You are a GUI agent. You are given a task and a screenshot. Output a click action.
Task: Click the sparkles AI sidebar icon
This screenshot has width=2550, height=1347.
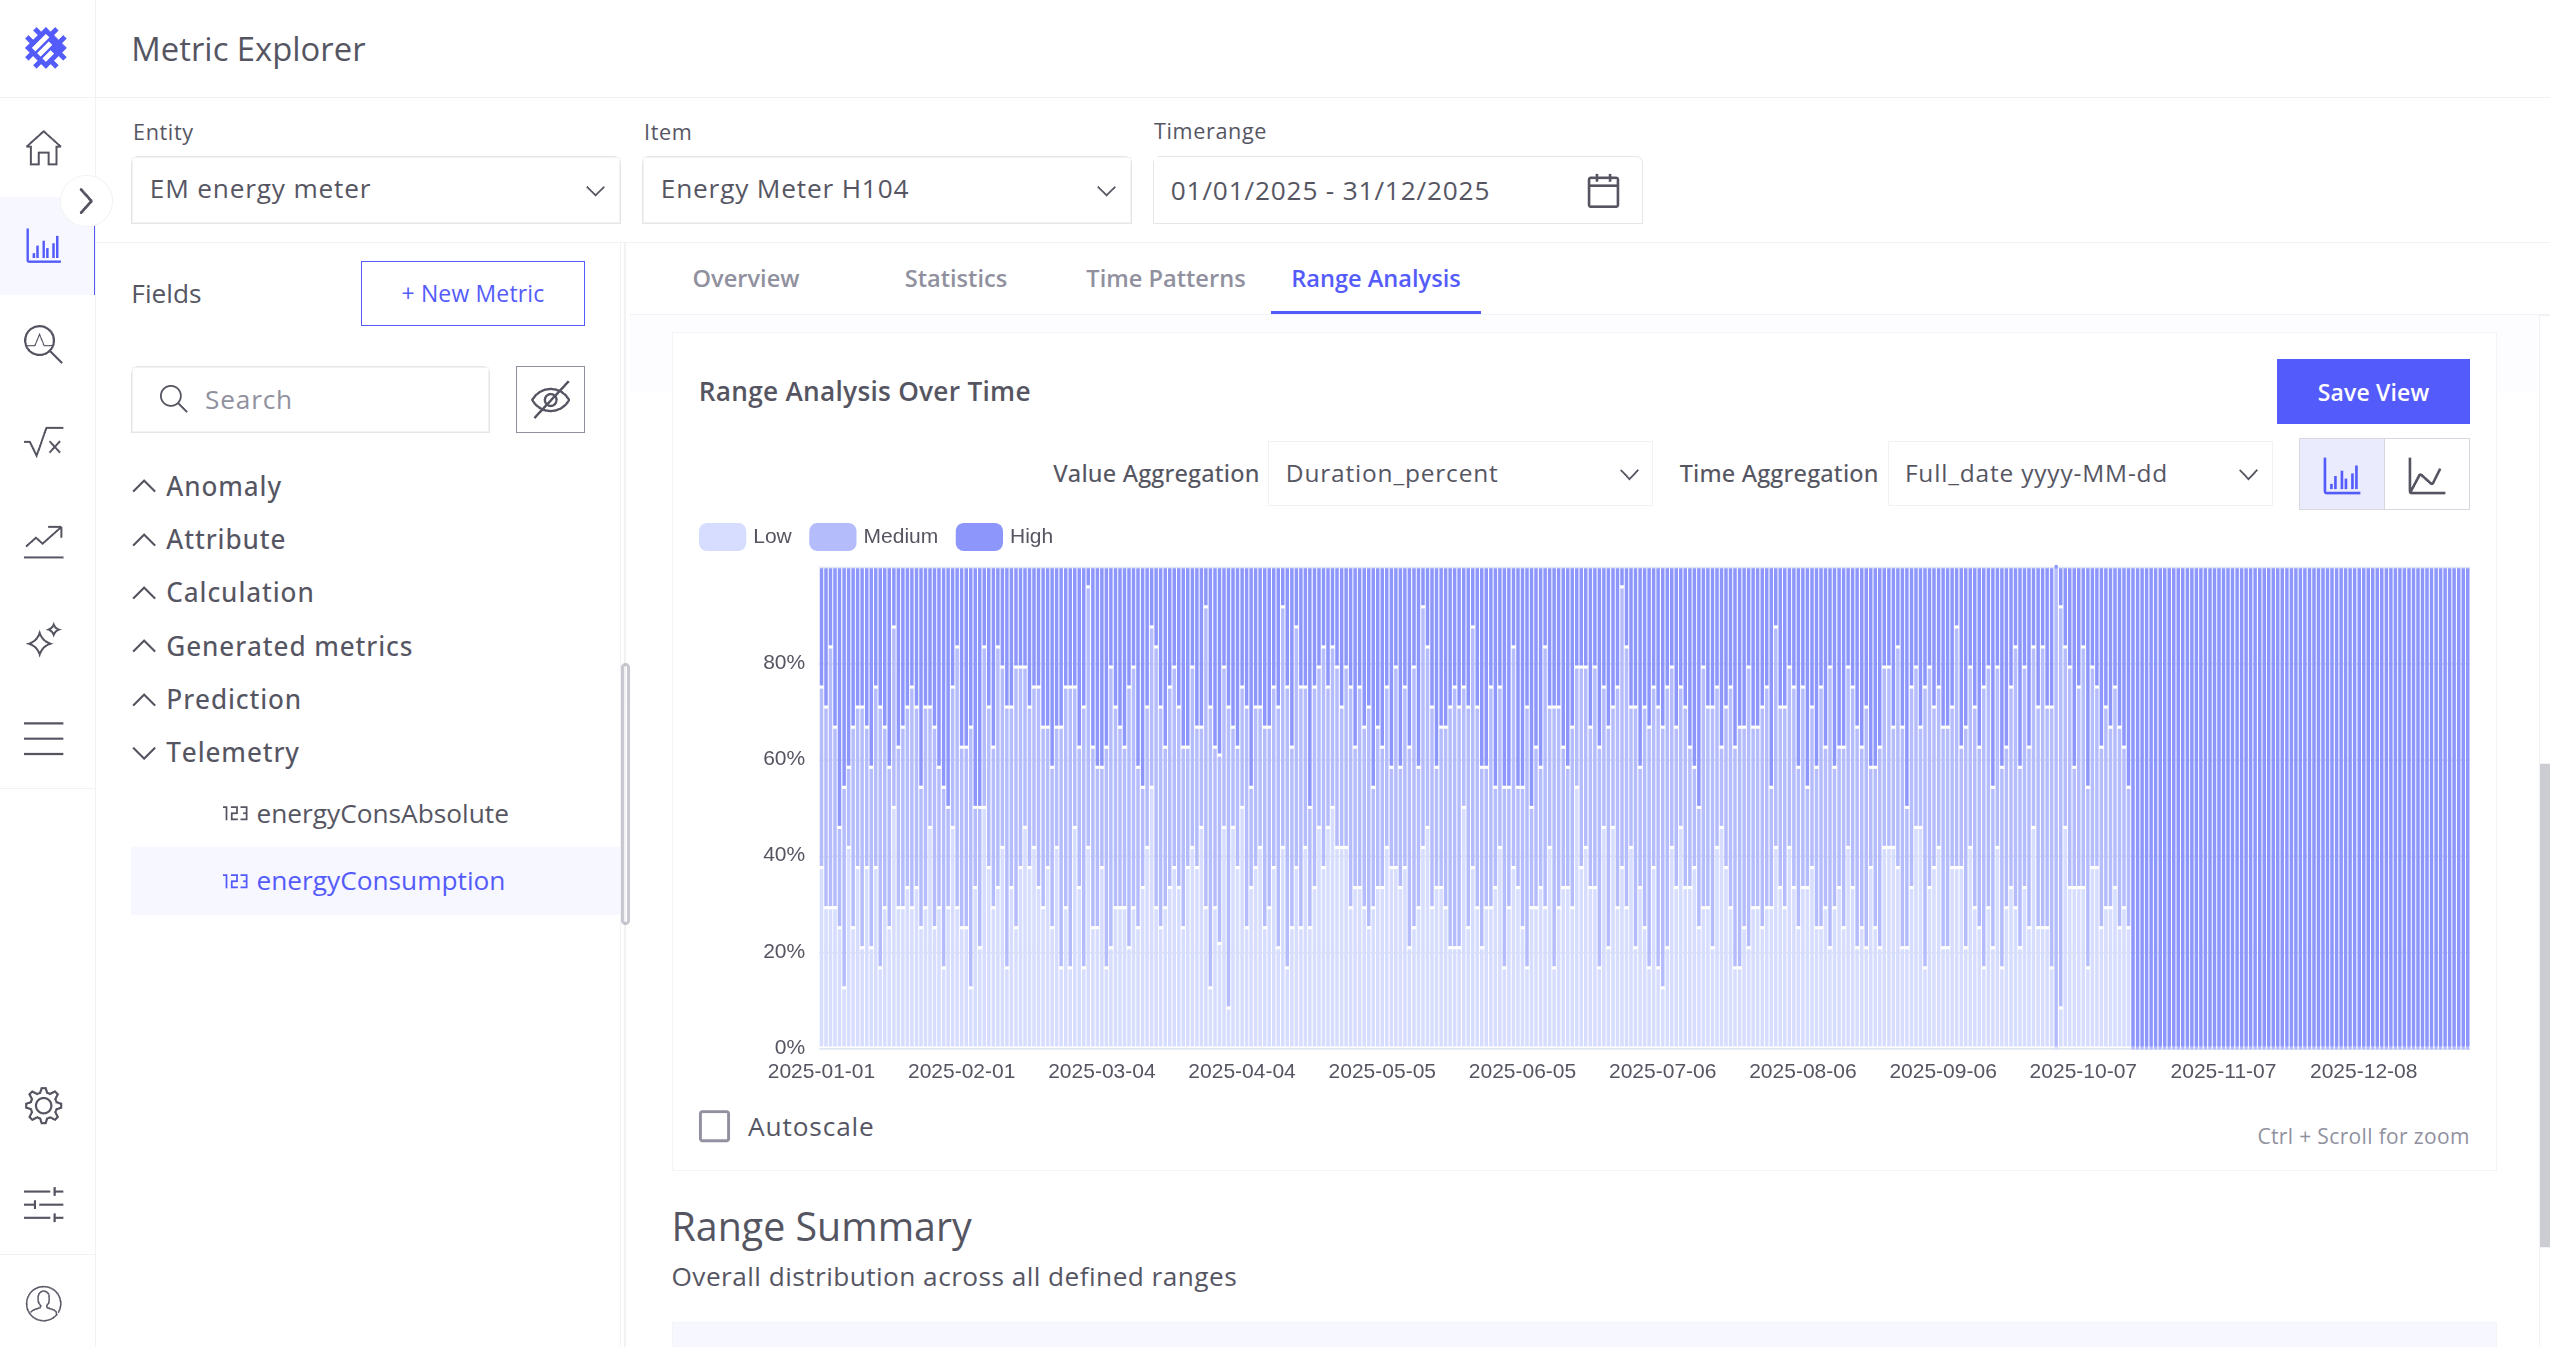pos(43,639)
